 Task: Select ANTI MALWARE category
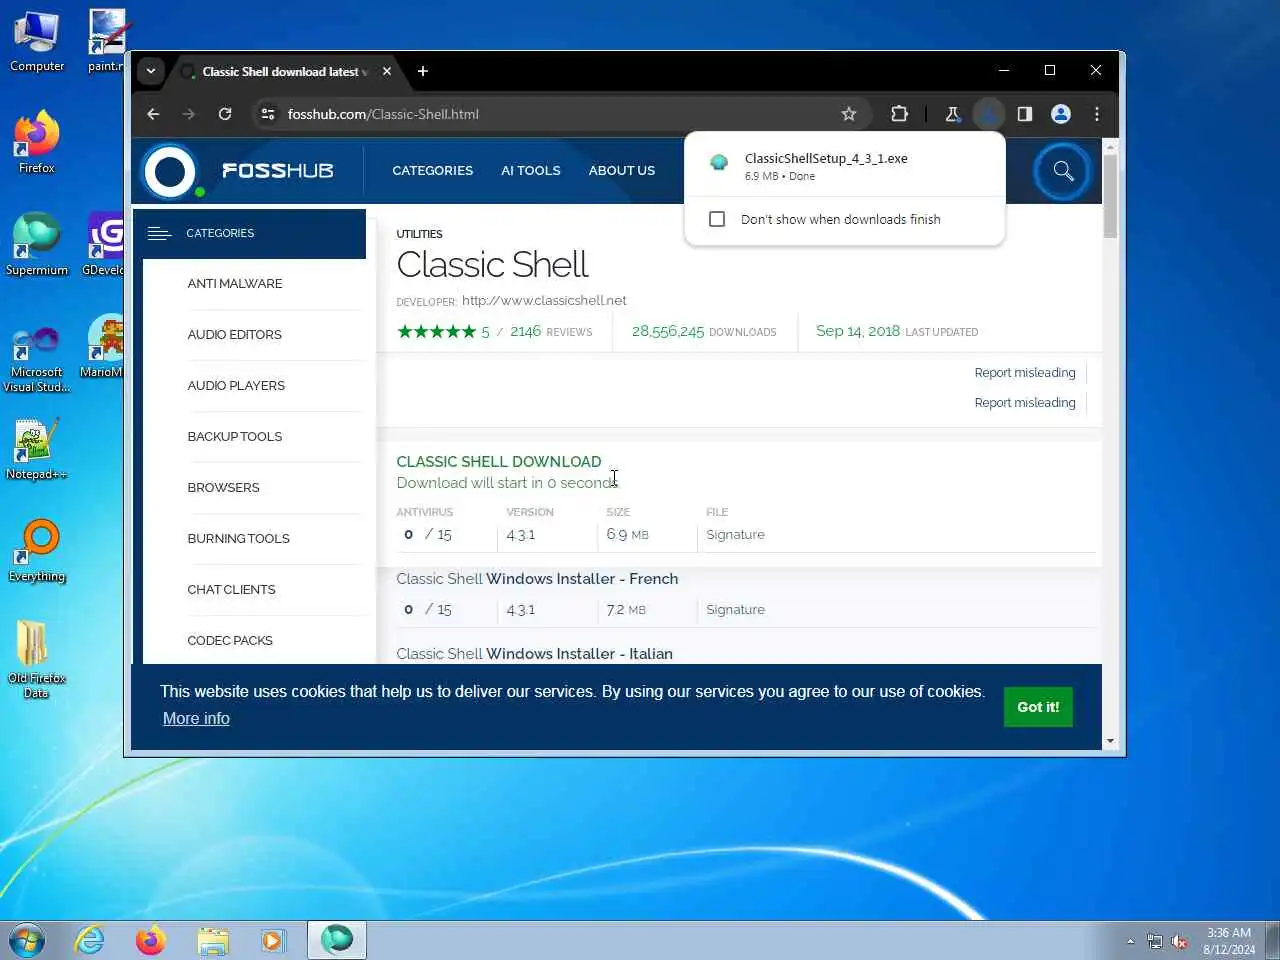coord(235,284)
